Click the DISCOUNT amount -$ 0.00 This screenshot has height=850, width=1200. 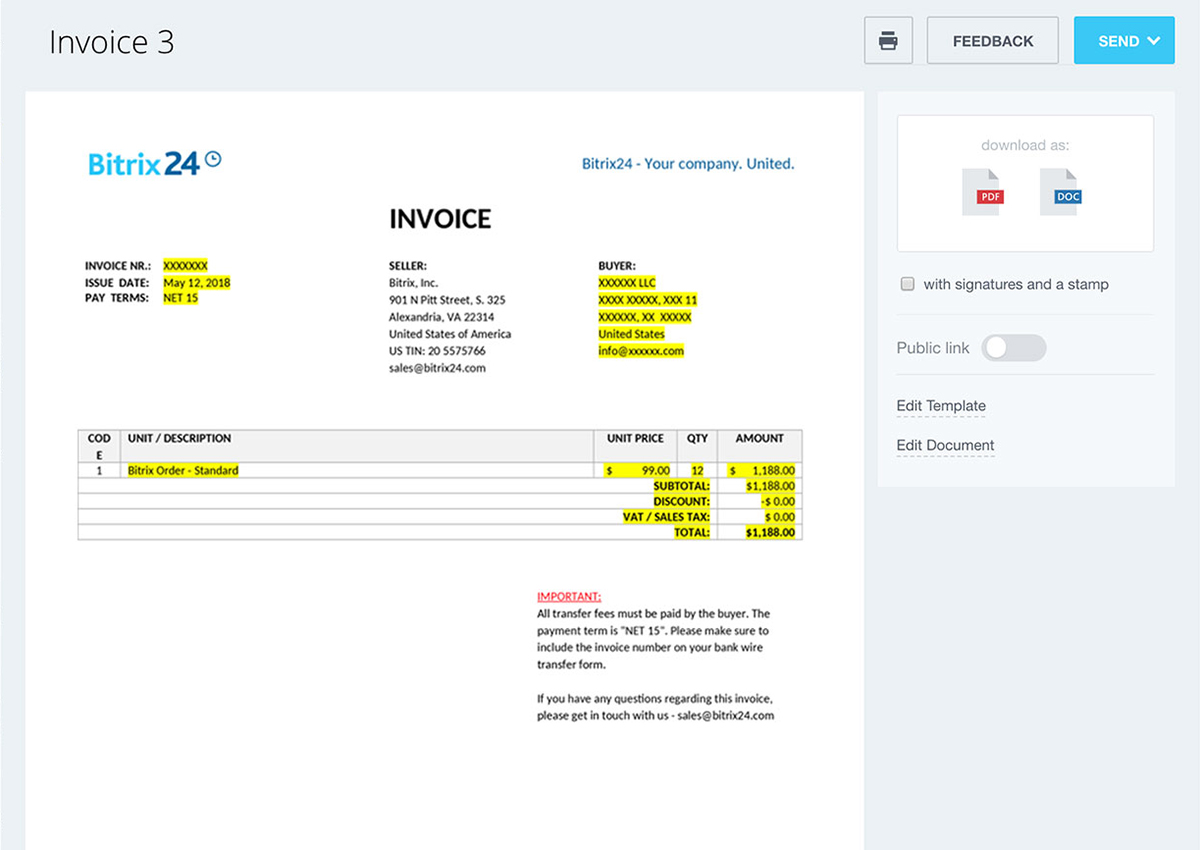pyautogui.click(x=777, y=501)
